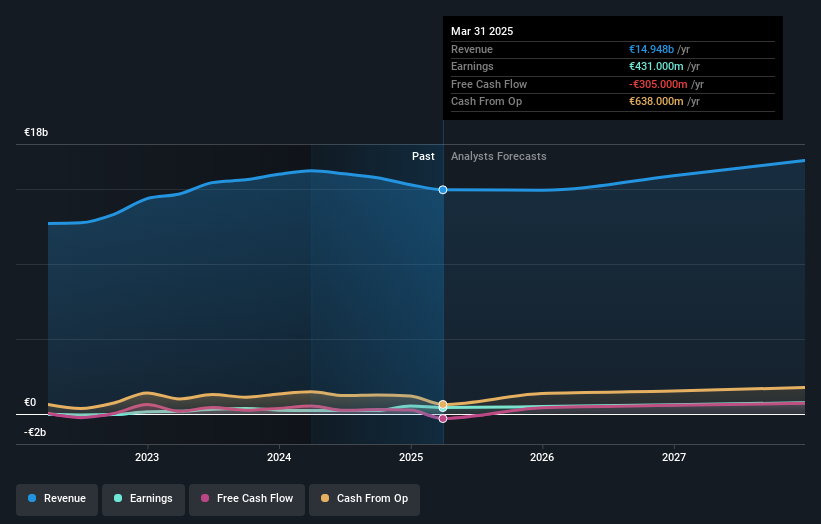The height and width of the screenshot is (524, 821).
Task: Select the orange Cash From Op data point marker
Action: click(443, 404)
